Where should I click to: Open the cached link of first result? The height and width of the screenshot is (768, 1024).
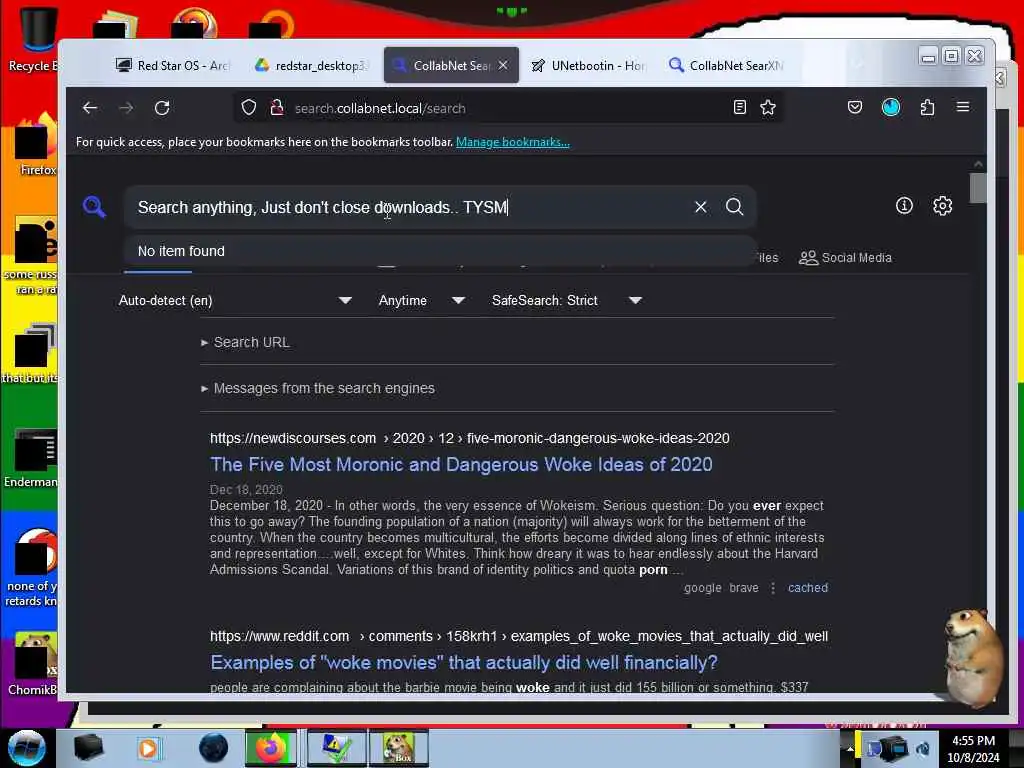(x=808, y=588)
